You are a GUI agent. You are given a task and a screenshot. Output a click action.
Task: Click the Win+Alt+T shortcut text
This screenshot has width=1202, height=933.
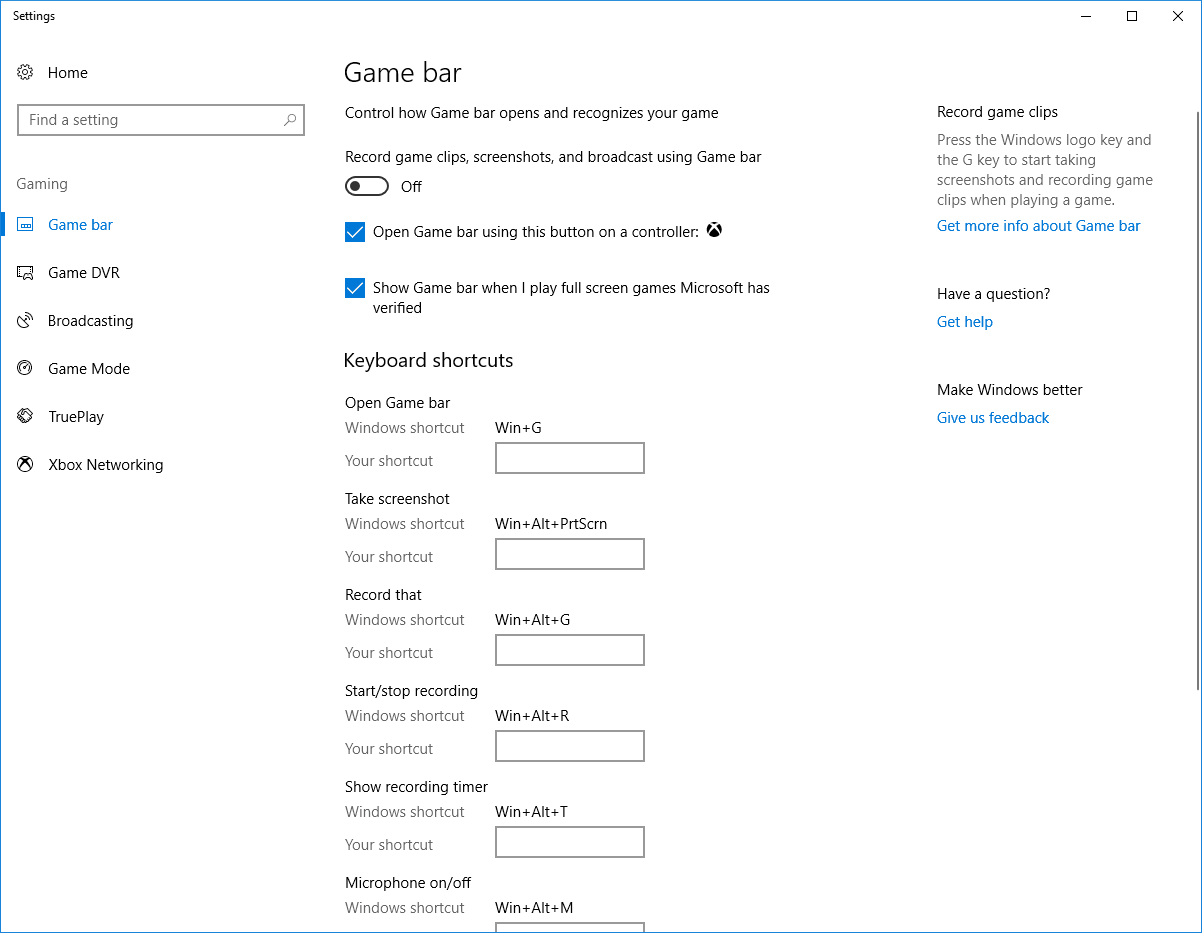(x=531, y=812)
